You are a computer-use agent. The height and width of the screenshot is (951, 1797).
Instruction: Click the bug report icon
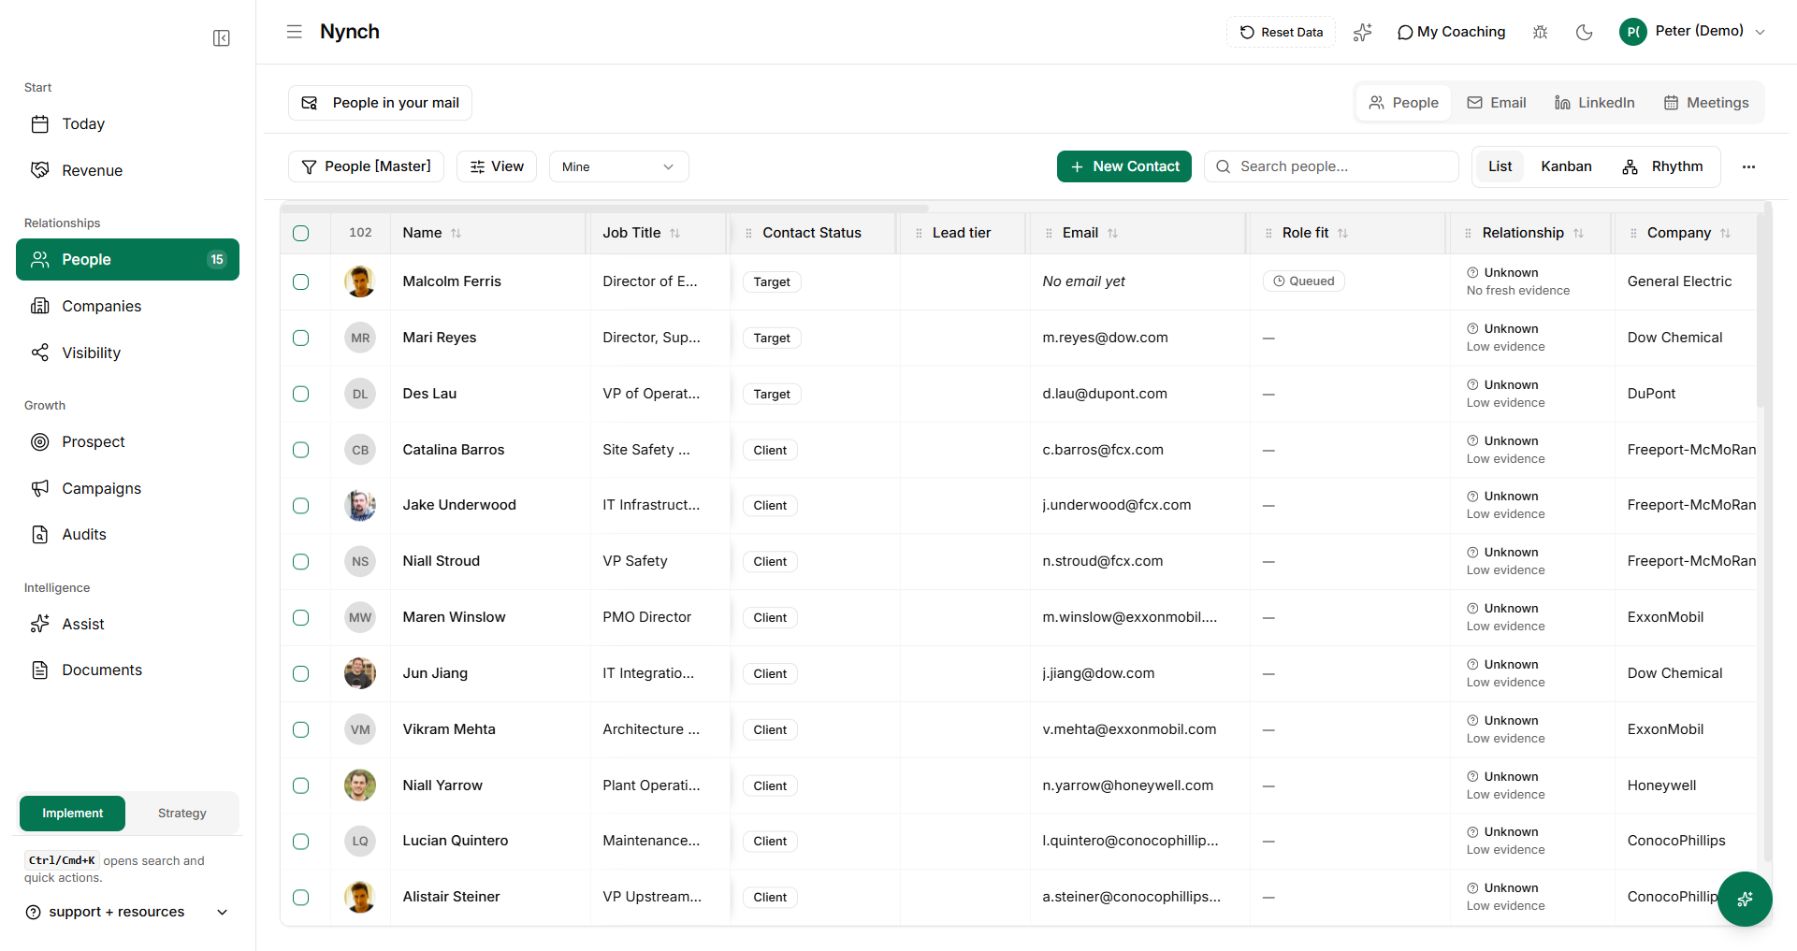pos(1540,32)
